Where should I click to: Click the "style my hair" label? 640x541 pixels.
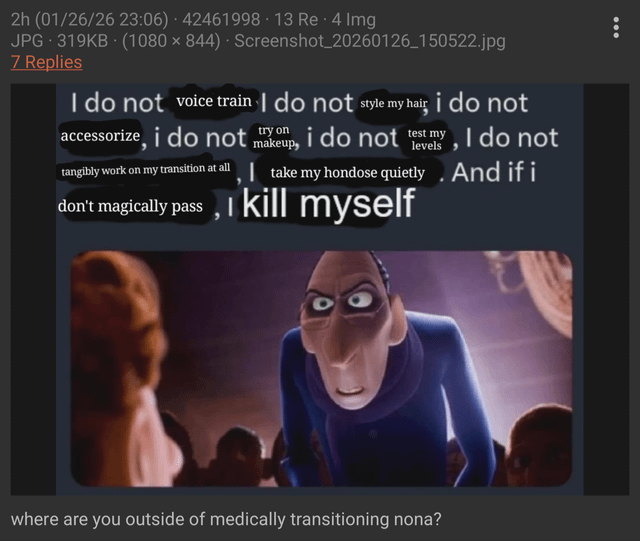tap(393, 104)
